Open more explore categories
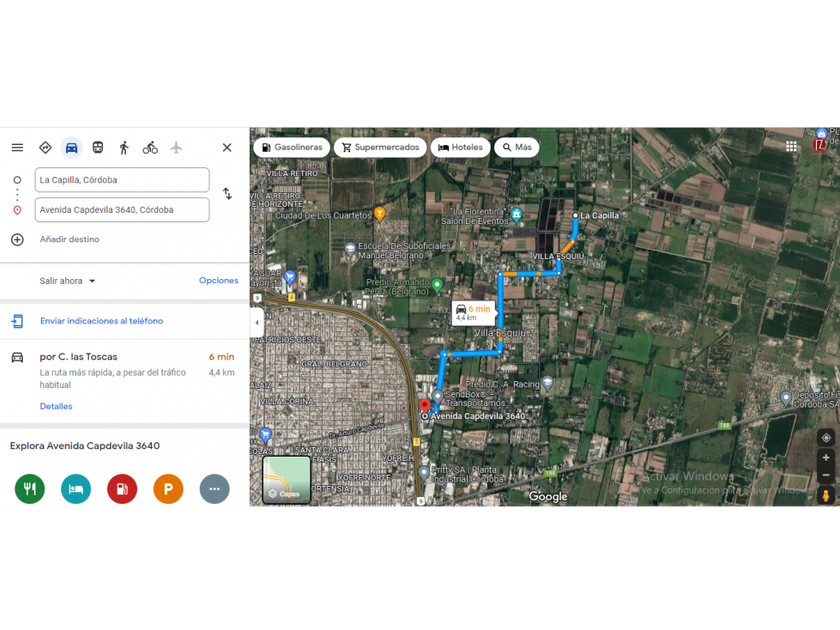840x630 pixels. pyautogui.click(x=214, y=489)
